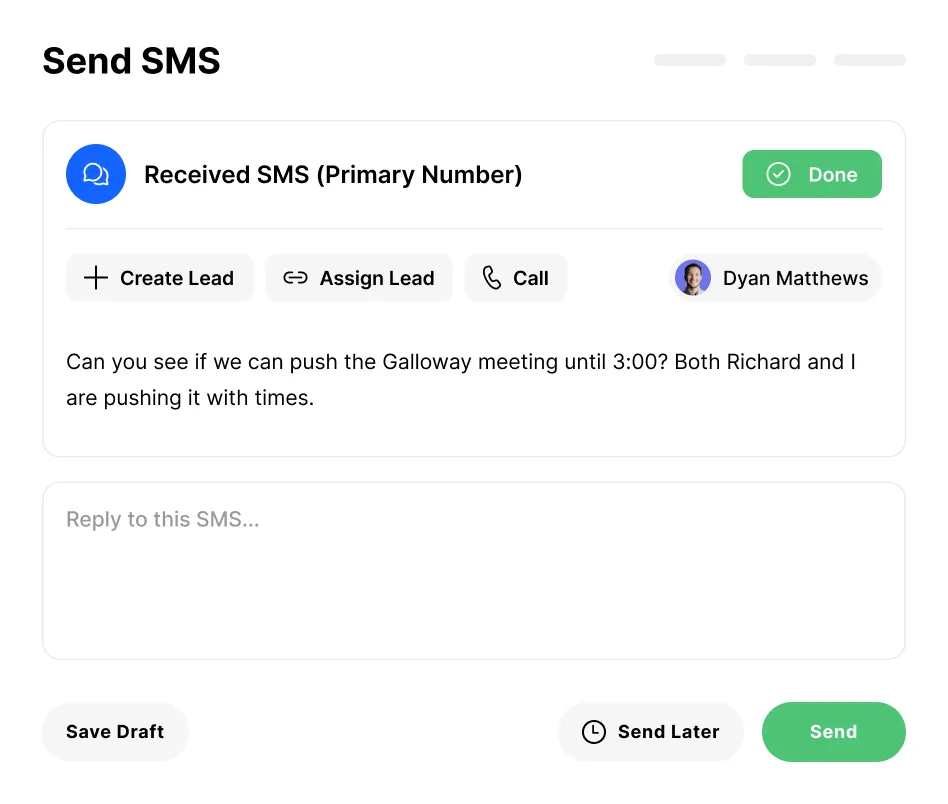The width and height of the screenshot is (948, 804).
Task: Save the message with Save Draft
Action: (x=115, y=732)
